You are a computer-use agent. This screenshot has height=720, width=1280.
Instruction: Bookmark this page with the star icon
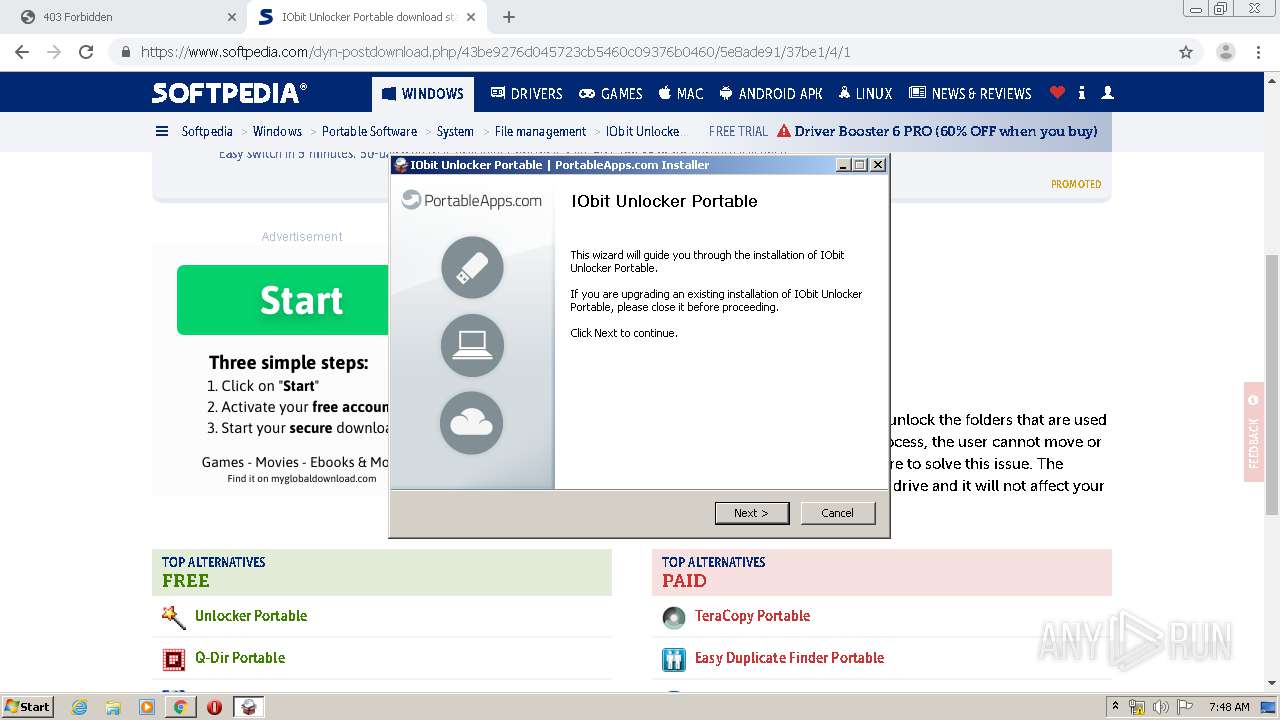[x=1186, y=52]
